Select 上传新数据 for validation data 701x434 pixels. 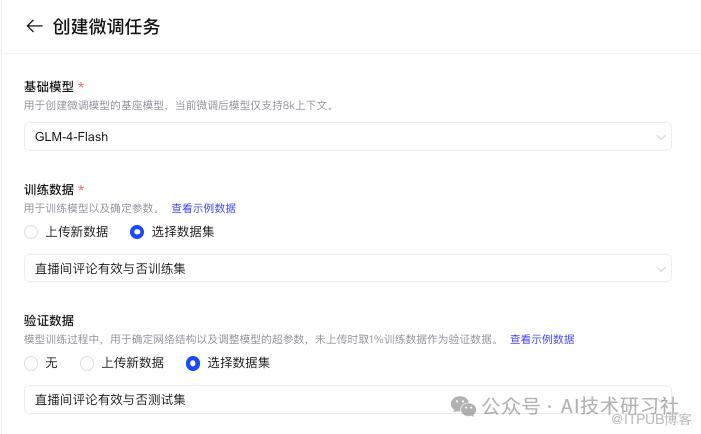click(88, 363)
